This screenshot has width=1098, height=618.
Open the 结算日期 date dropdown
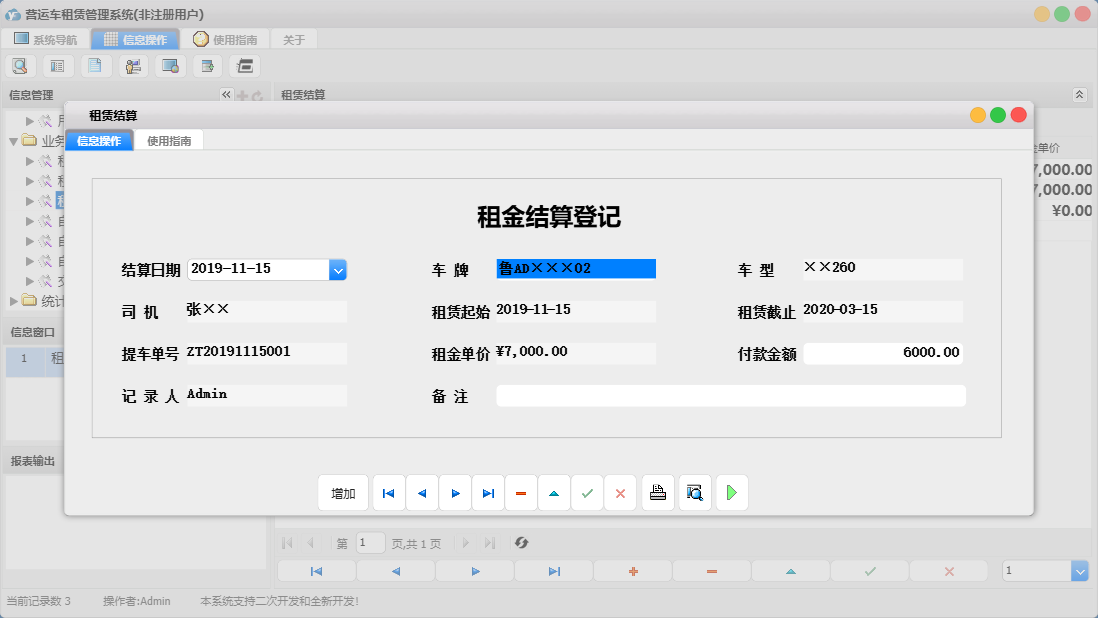click(337, 269)
